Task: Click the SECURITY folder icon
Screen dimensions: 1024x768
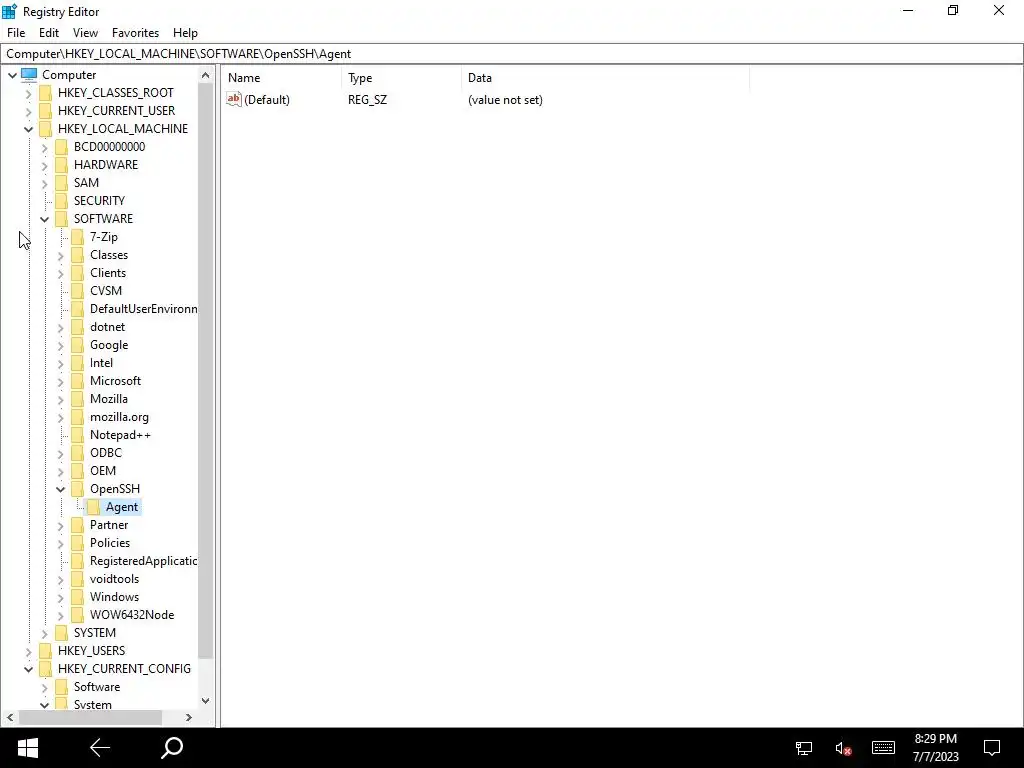Action: (61, 200)
